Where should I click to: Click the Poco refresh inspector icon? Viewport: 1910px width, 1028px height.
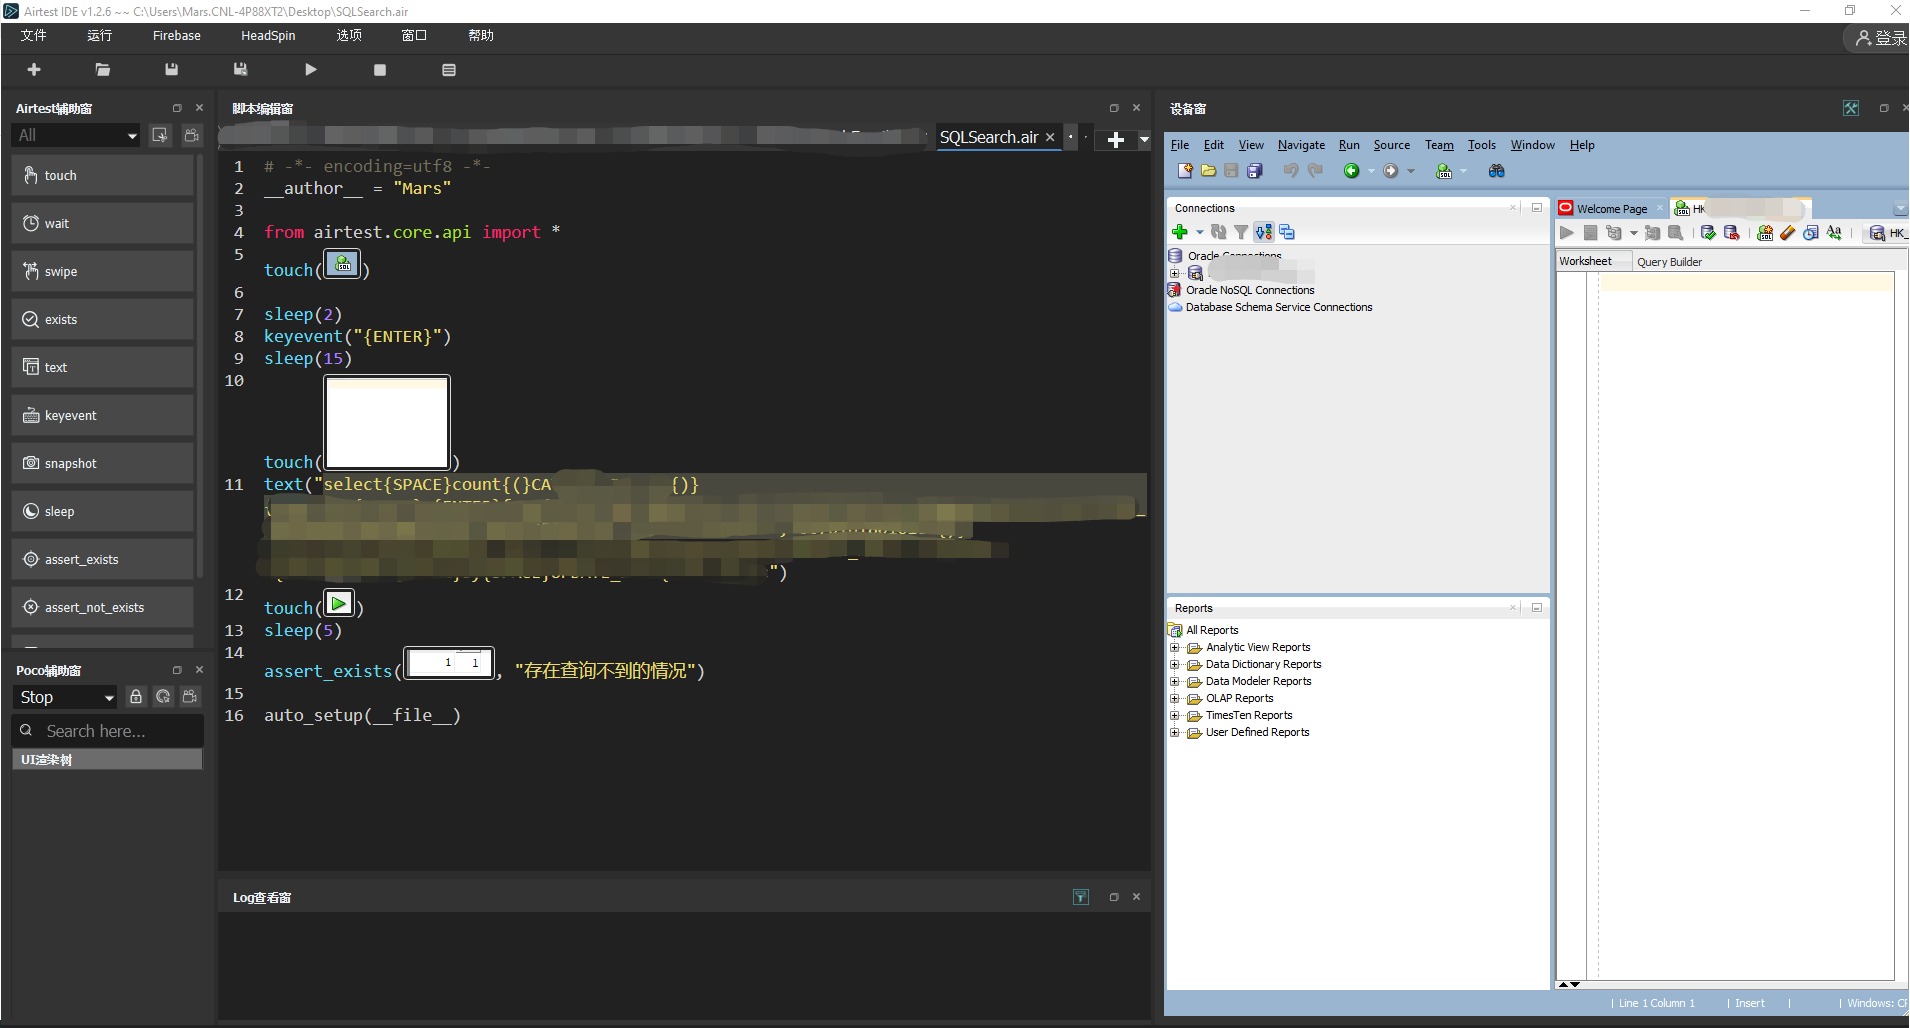pos(163,696)
